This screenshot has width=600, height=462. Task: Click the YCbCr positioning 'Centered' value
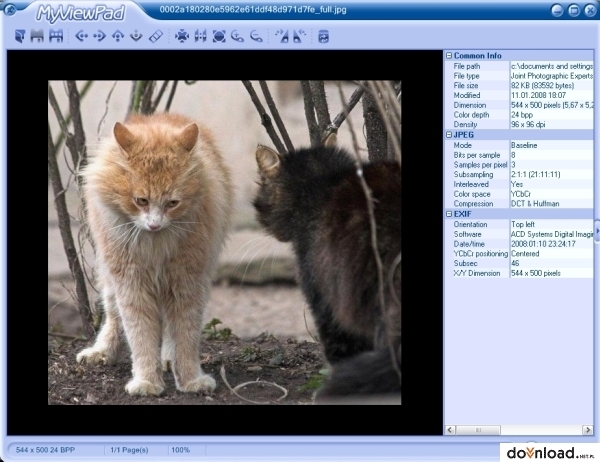[525, 254]
